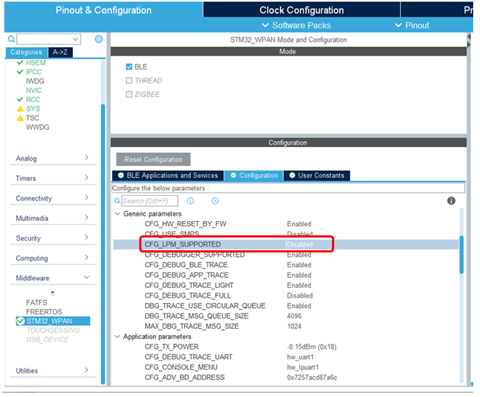480x397 pixels.
Task: Enable the ZIGBEE mode checkbox
Action: point(129,94)
